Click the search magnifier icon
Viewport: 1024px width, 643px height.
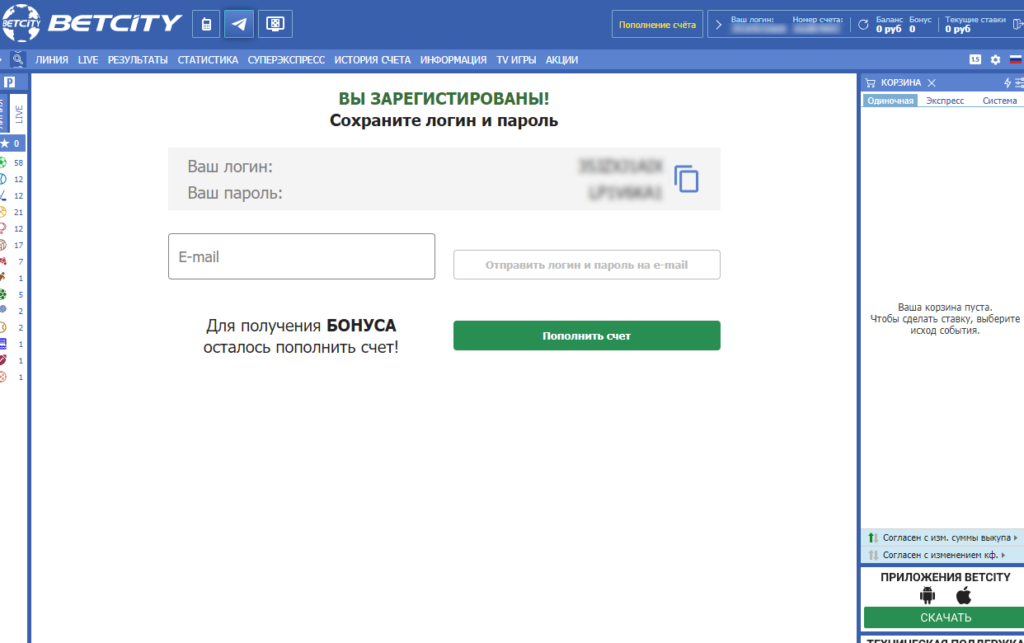(18, 59)
